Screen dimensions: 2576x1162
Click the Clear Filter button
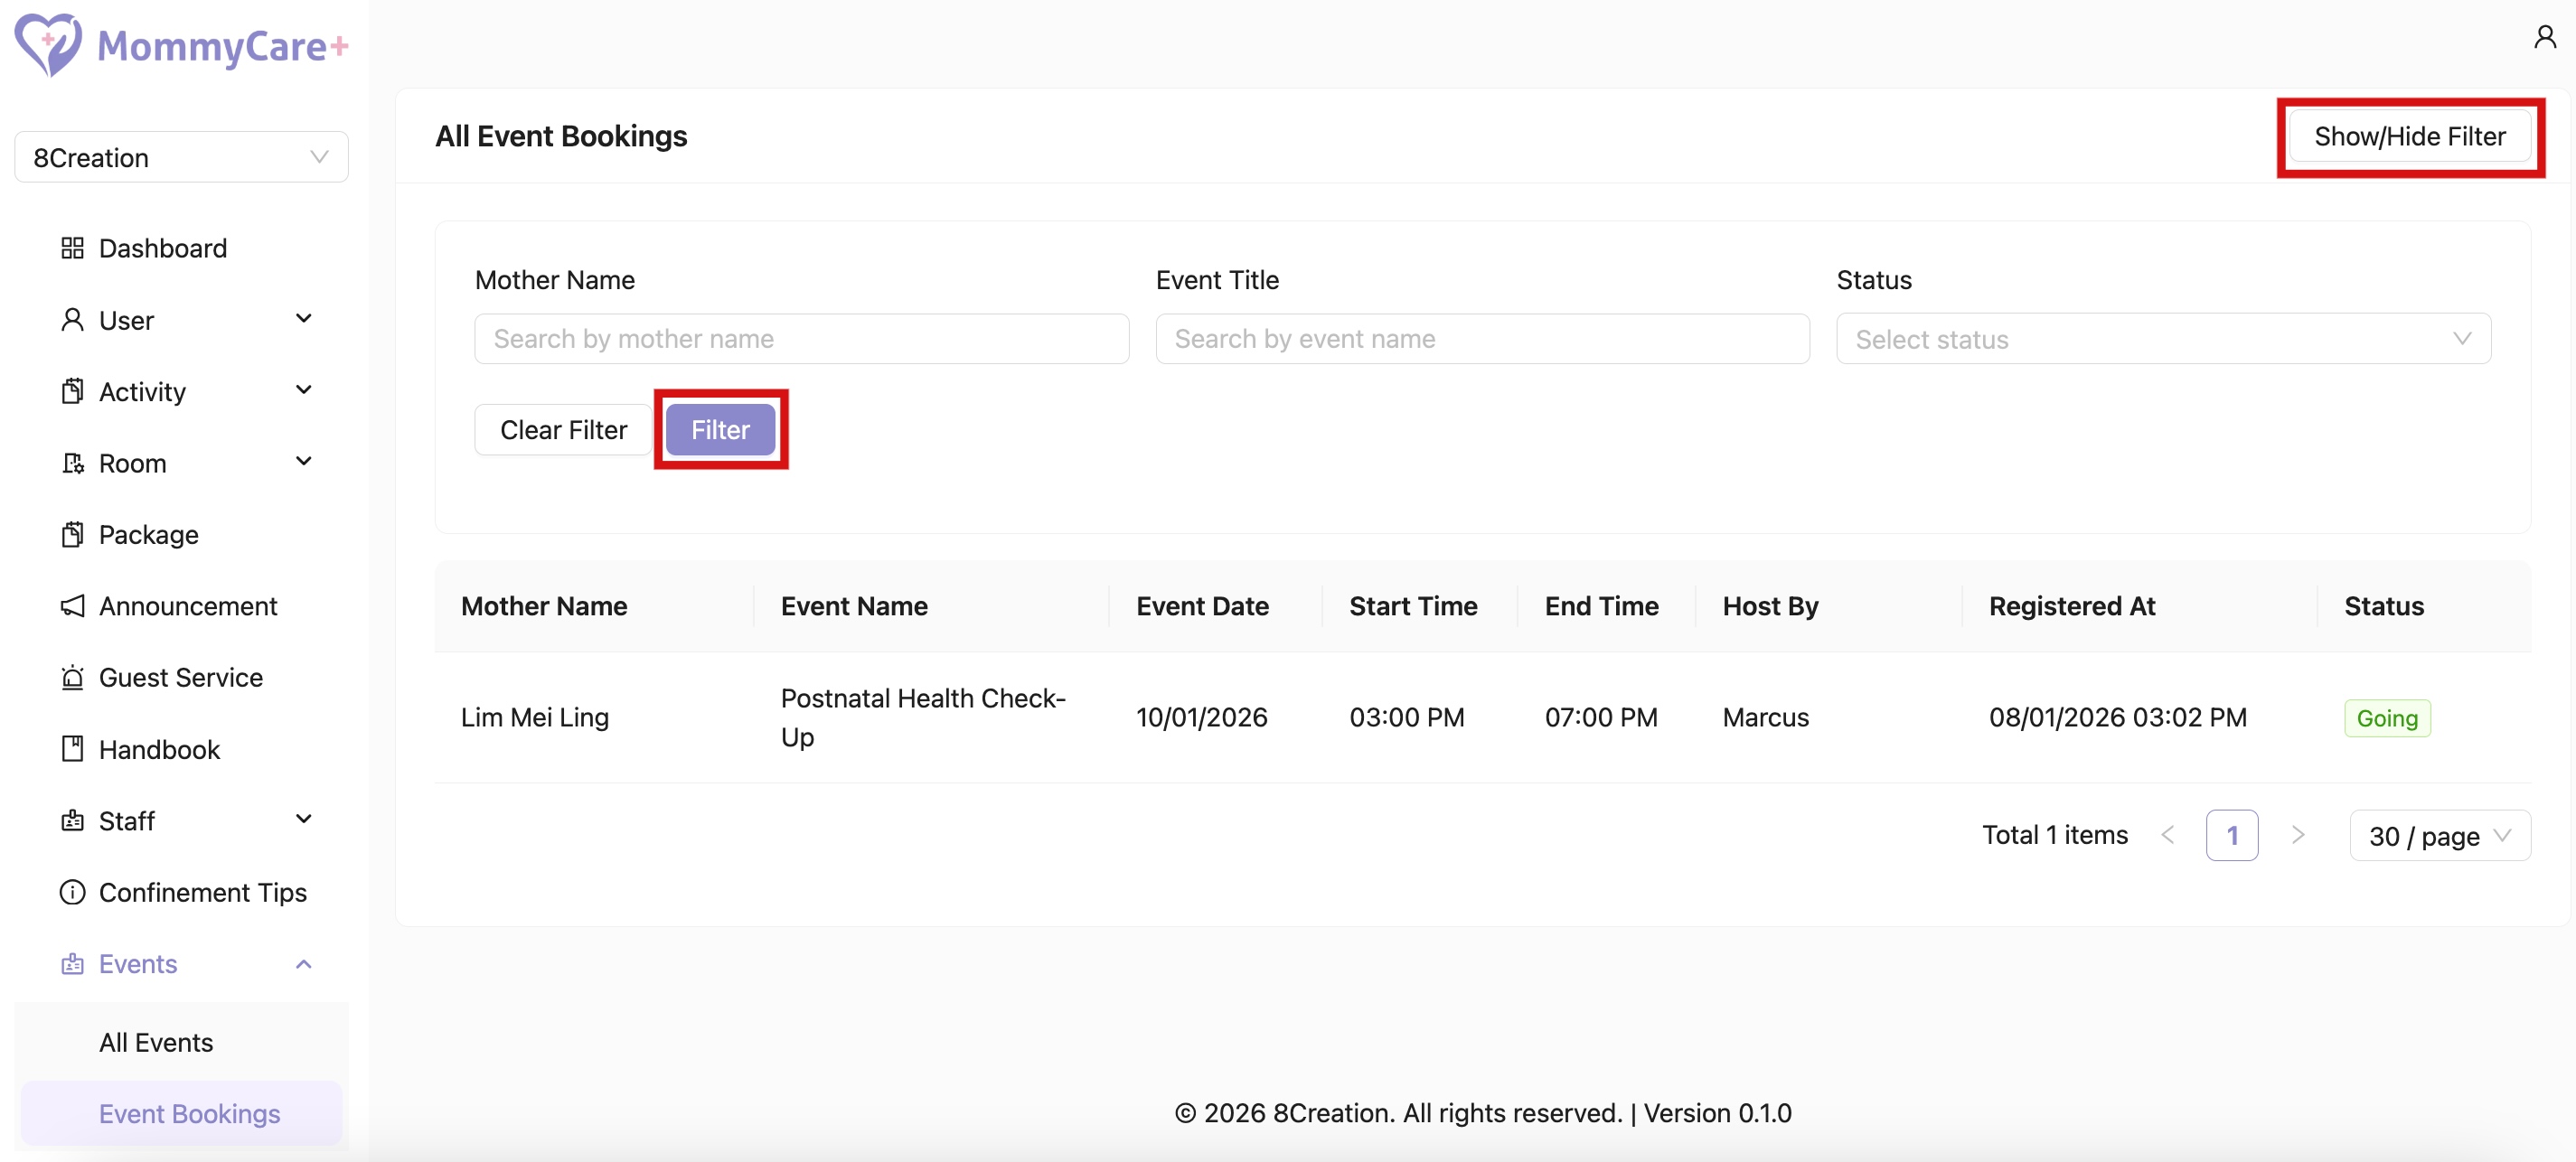pos(563,430)
